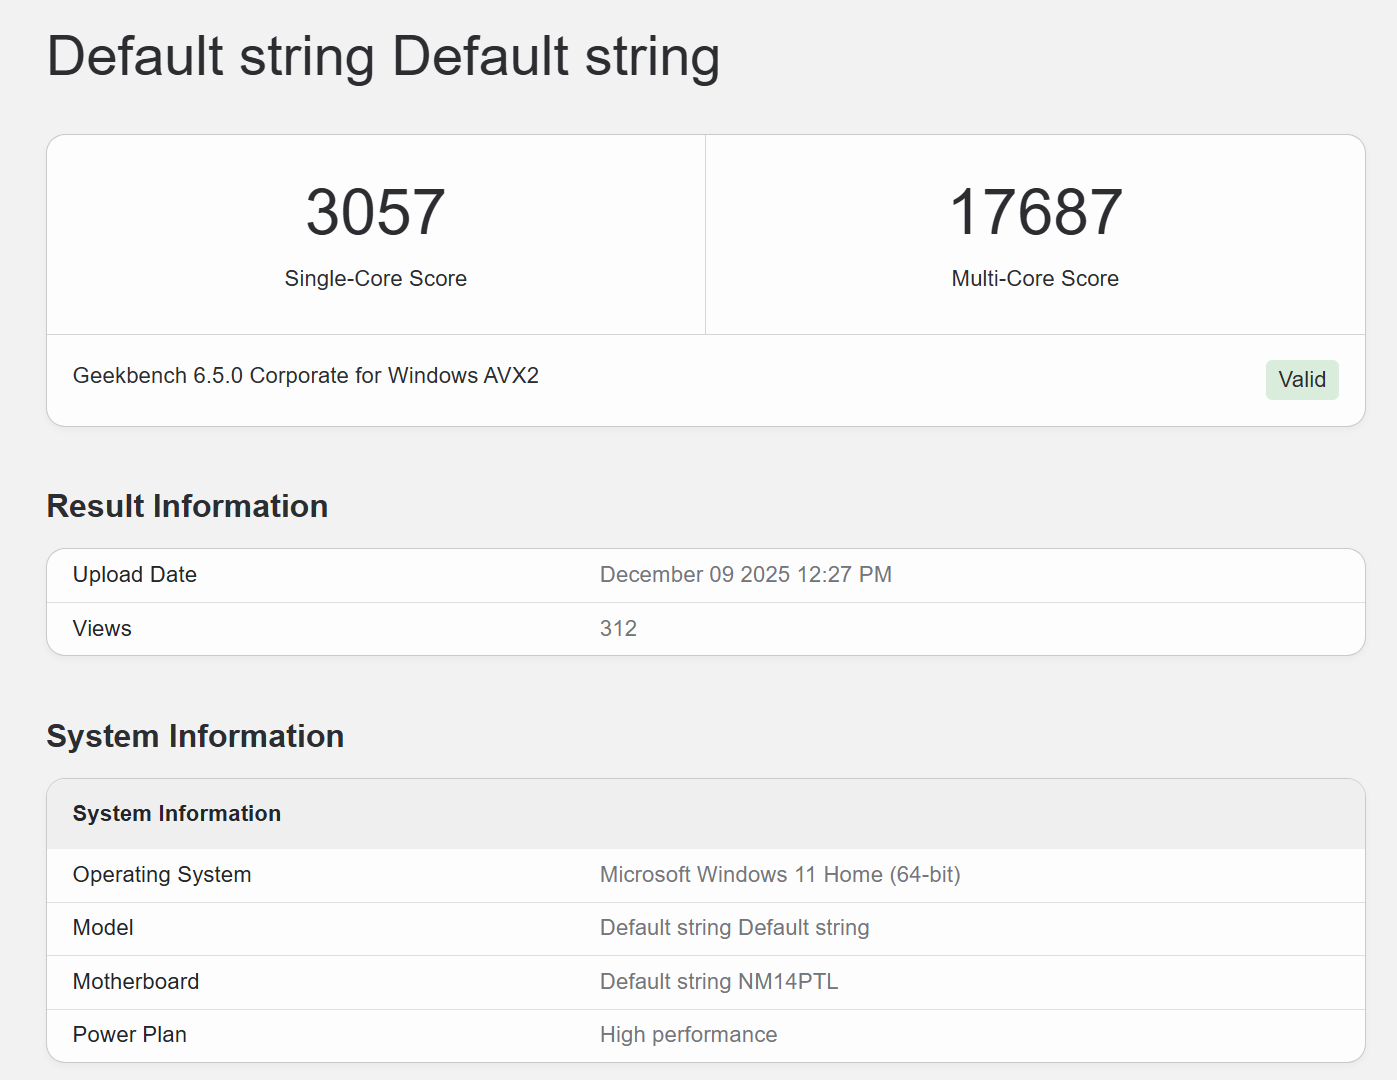1397x1080 pixels.
Task: Click the Motherboard row label
Action: pyautogui.click(x=136, y=982)
